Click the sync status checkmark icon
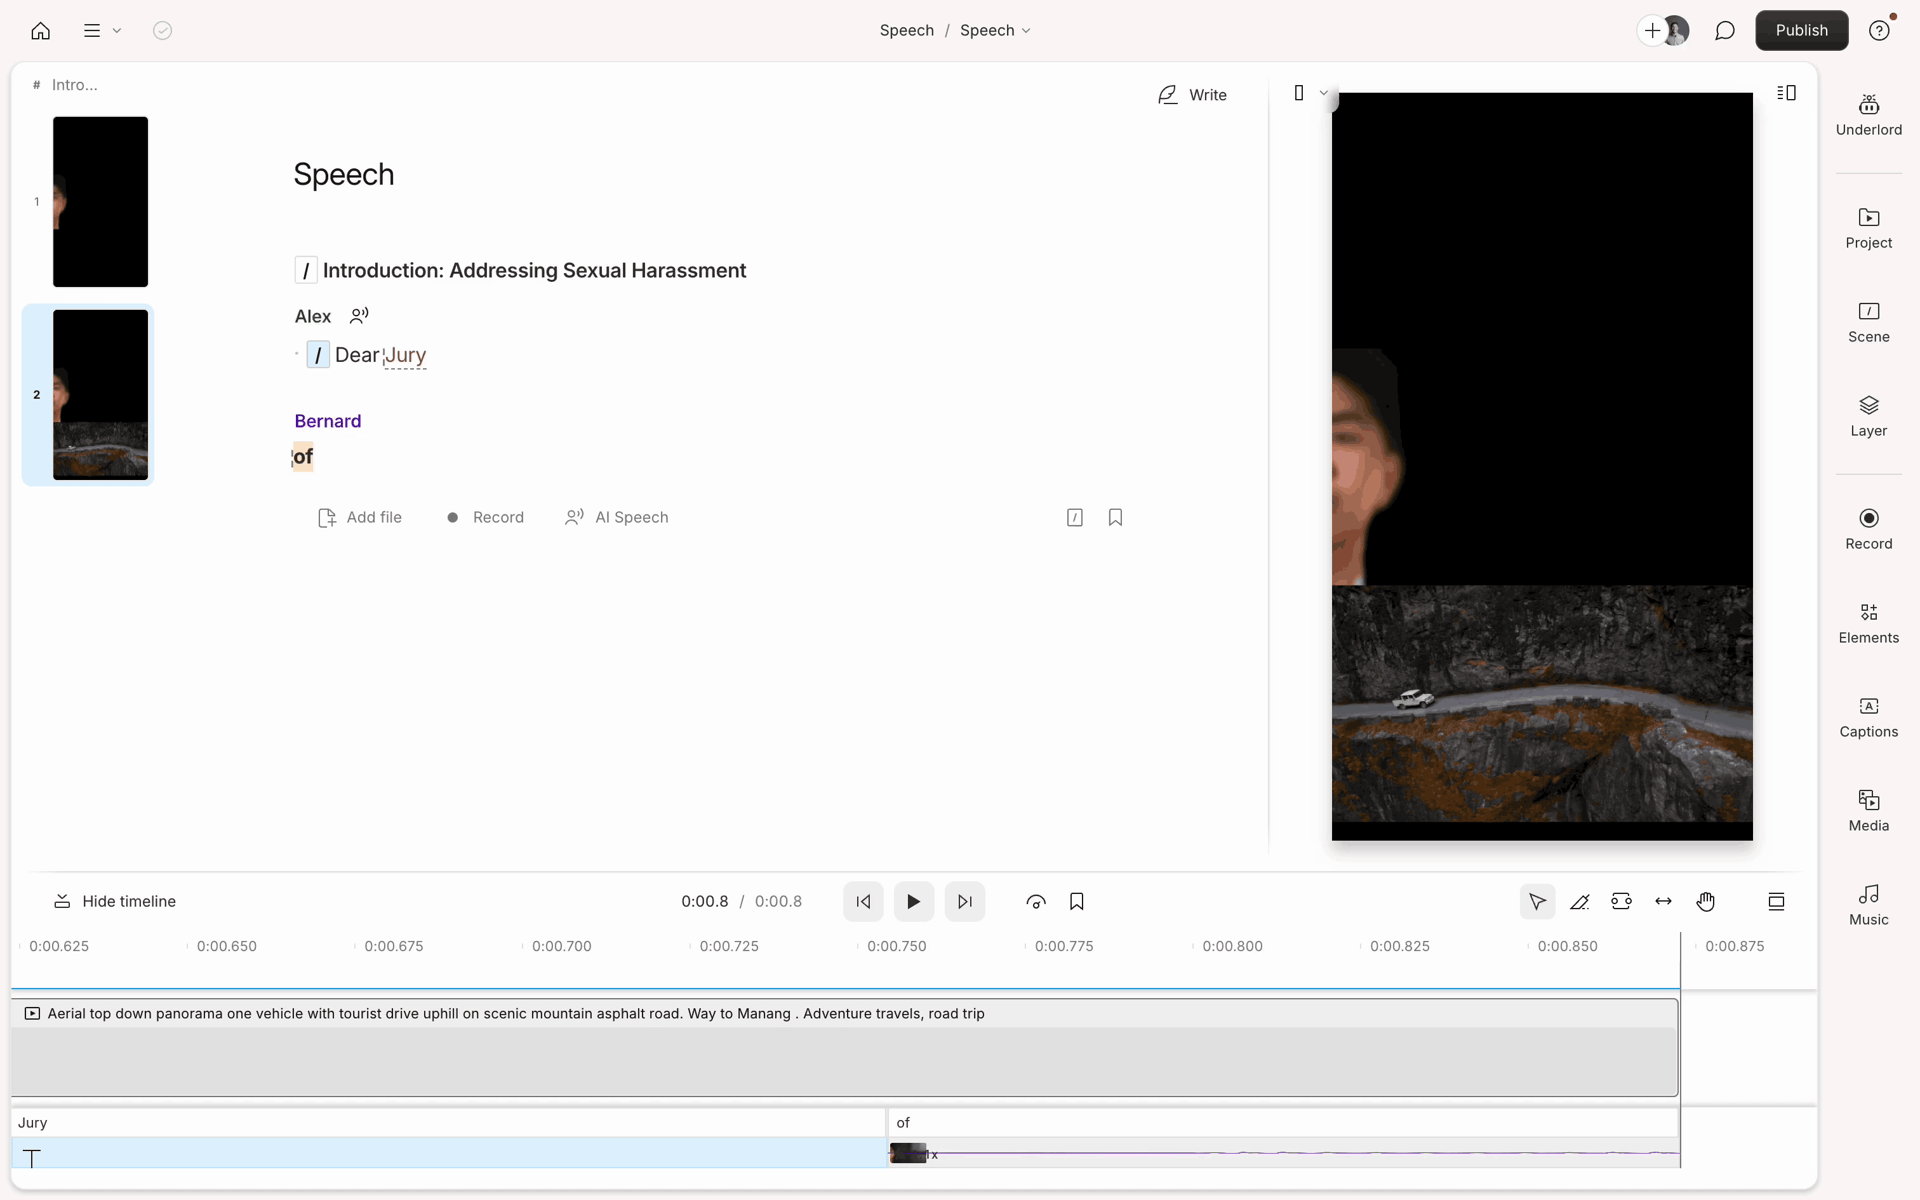Viewport: 1920px width, 1200px height. [x=162, y=30]
